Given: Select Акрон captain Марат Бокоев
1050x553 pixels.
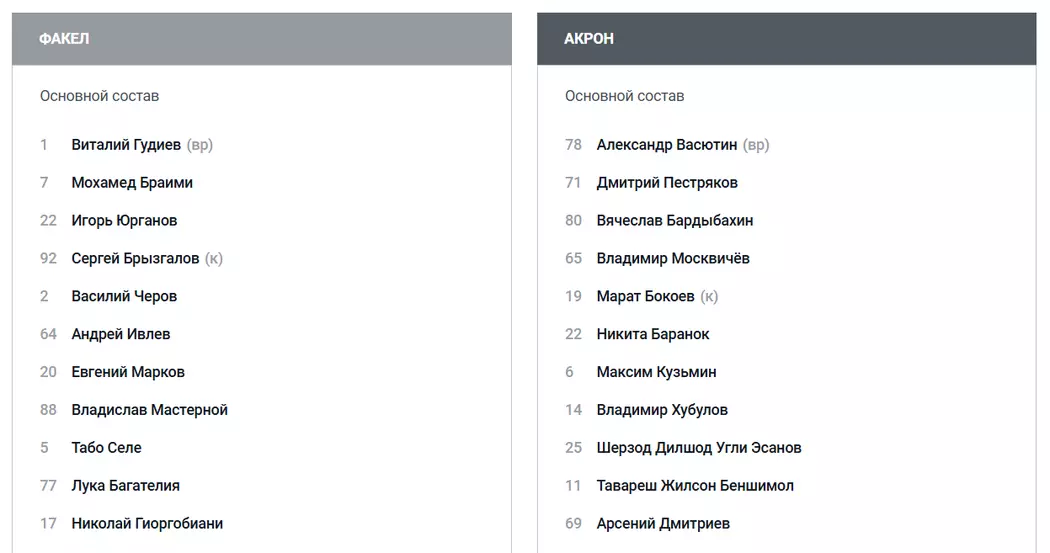Looking at the screenshot, I should tap(645, 297).
